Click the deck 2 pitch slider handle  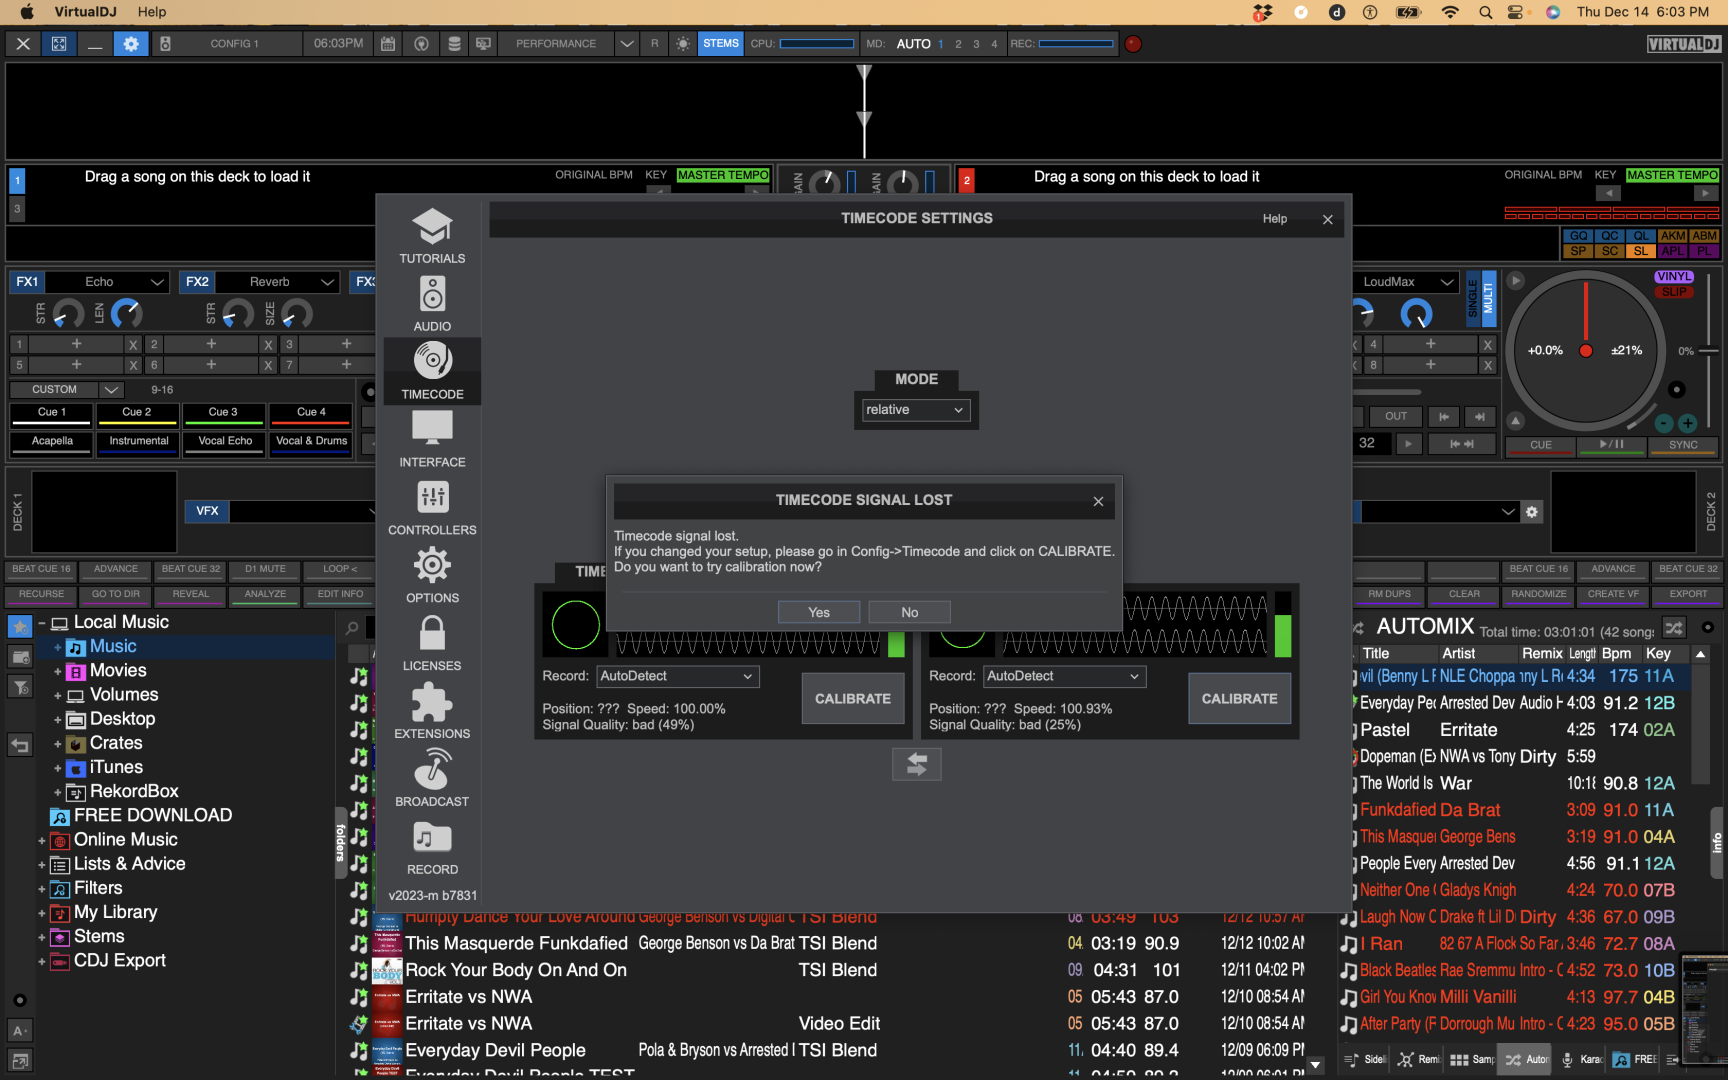tap(1708, 351)
